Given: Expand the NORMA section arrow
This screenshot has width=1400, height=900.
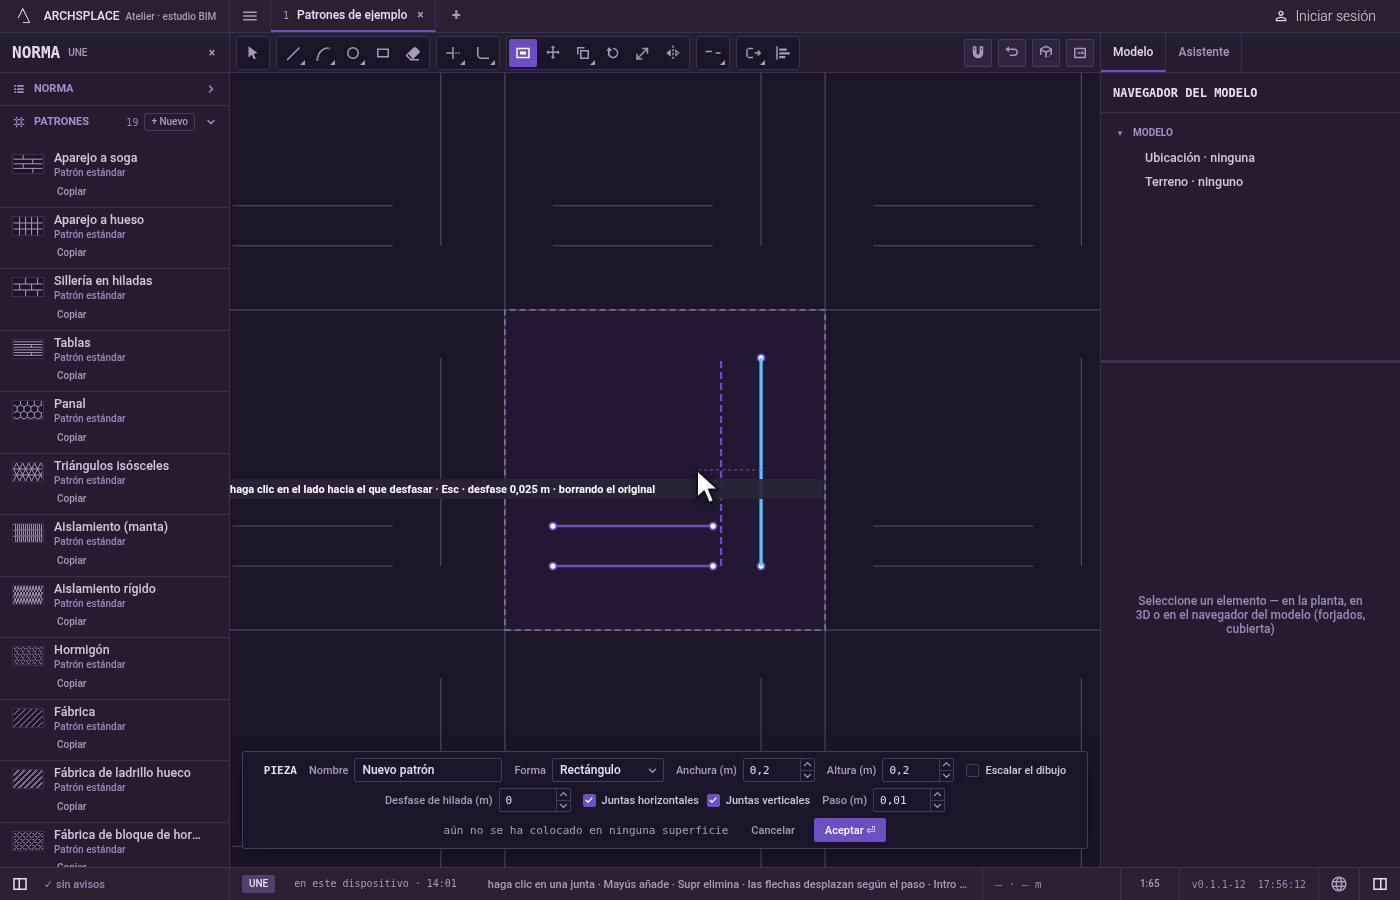Looking at the screenshot, I should point(211,89).
